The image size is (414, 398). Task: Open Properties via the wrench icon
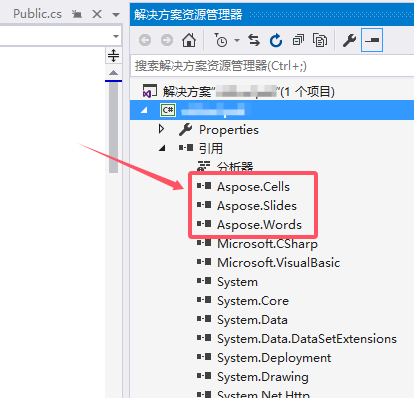point(349,41)
